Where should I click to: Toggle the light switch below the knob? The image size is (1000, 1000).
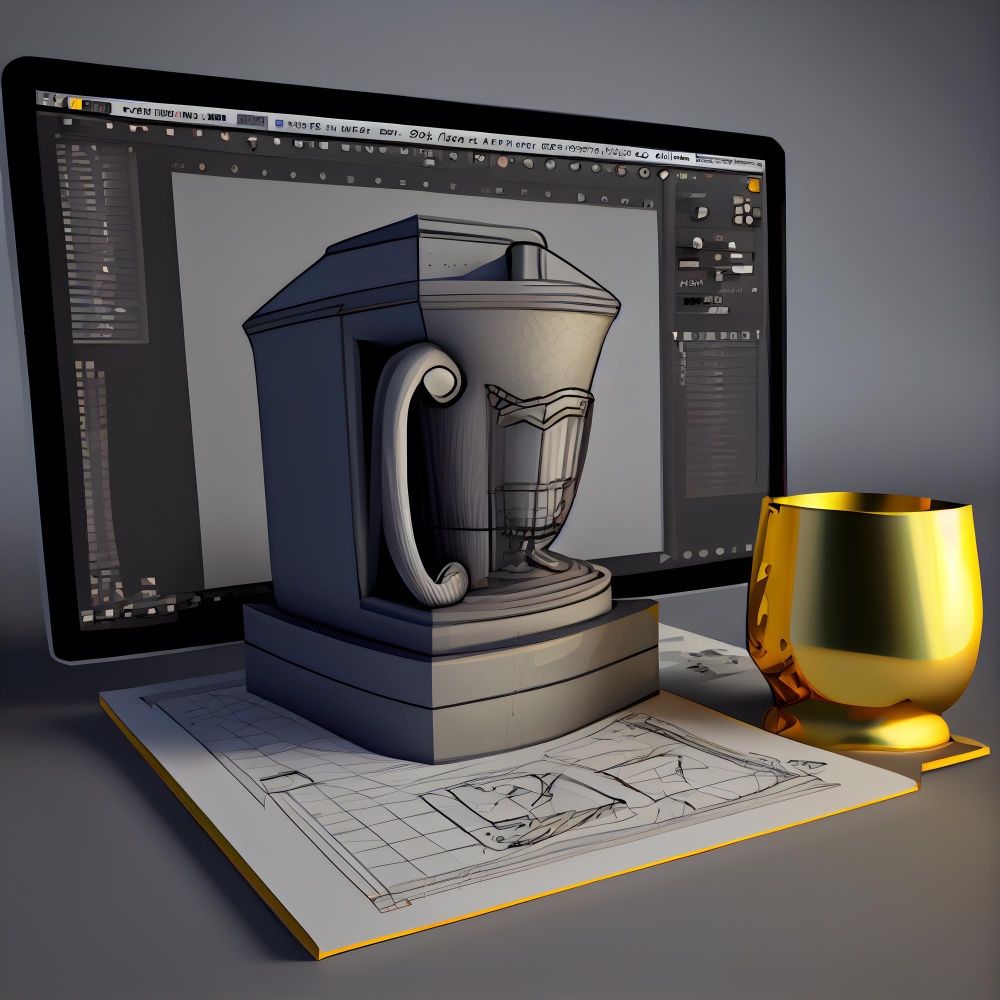tap(698, 242)
